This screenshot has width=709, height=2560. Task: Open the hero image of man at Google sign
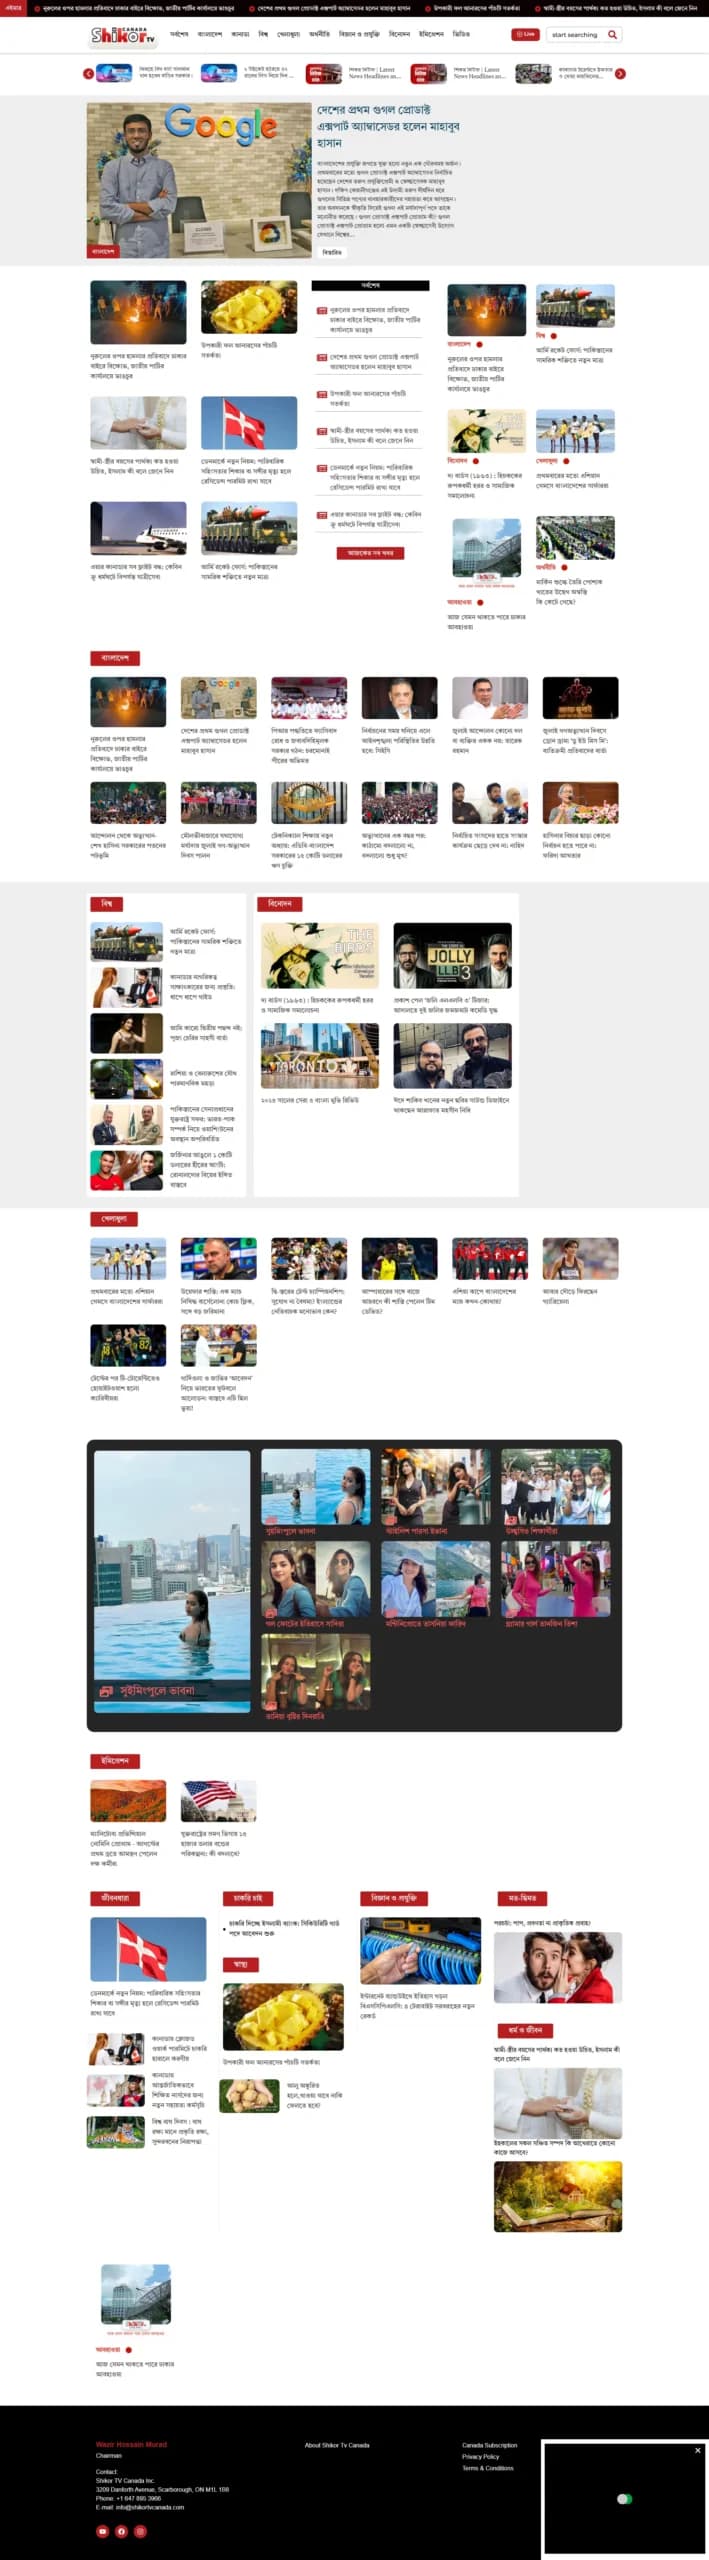tap(199, 180)
